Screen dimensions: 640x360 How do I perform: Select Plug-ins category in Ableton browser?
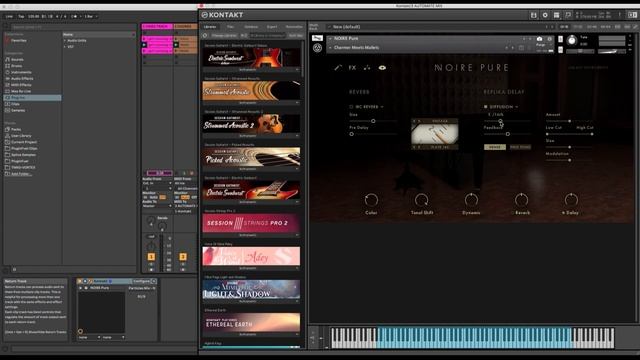coord(33,98)
